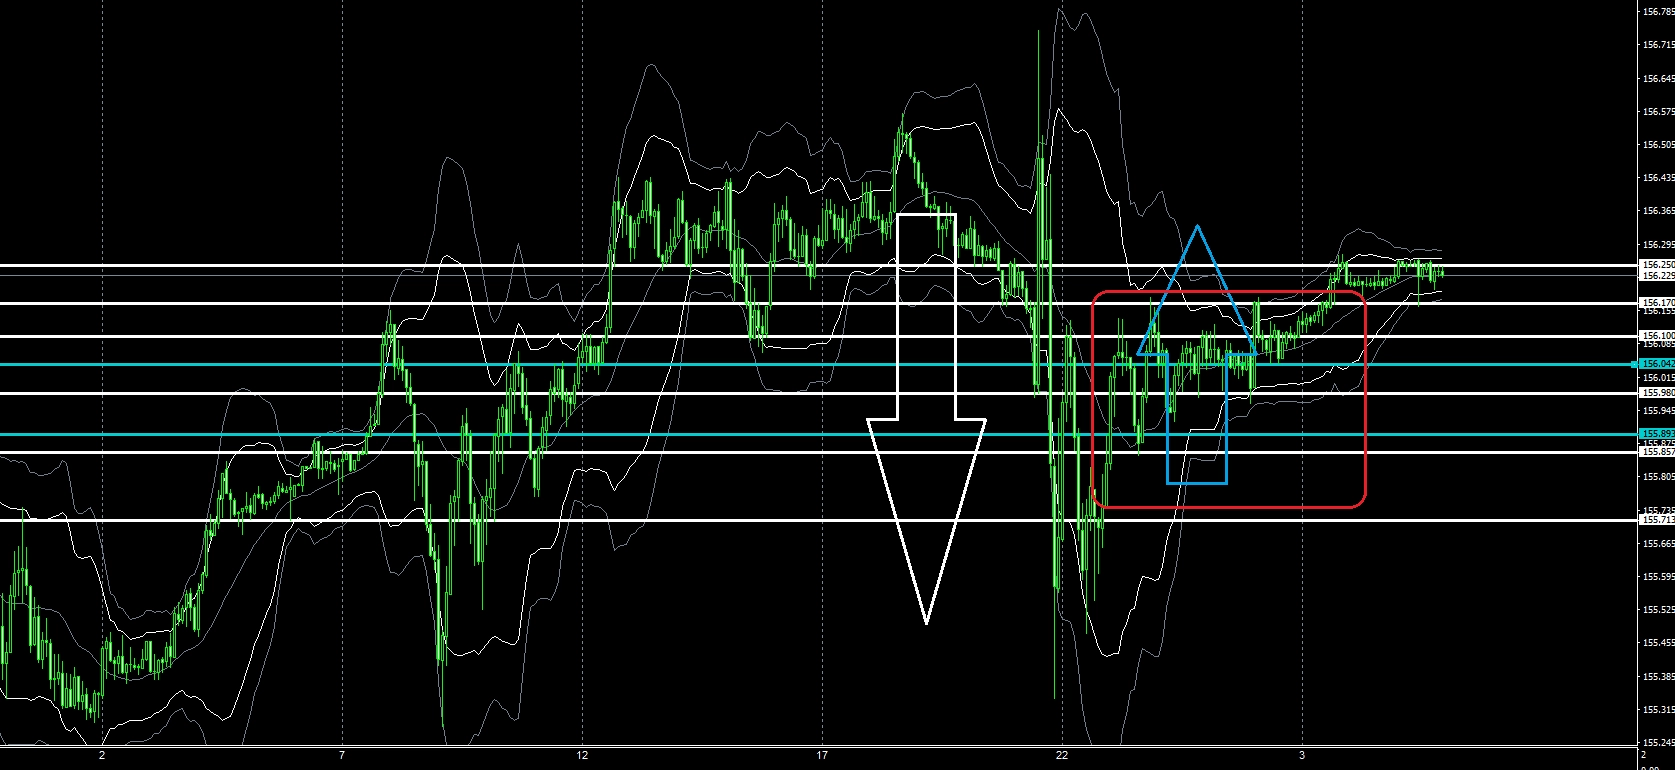Select the 156.100 level label on price axis
The height and width of the screenshot is (770, 1675).
coord(1657,336)
